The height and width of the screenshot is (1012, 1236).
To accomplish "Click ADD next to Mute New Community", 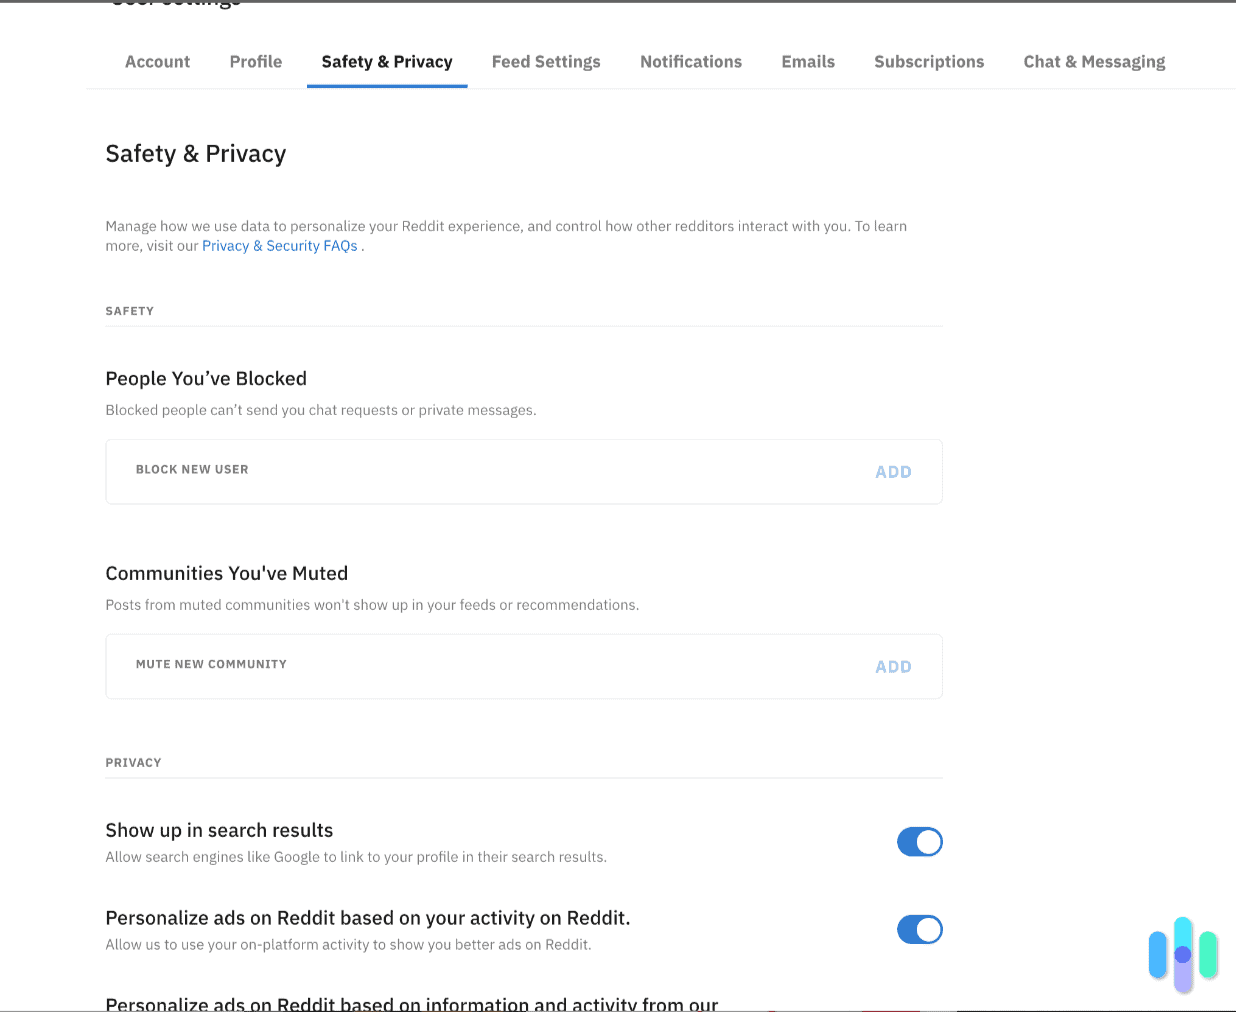I will [893, 666].
